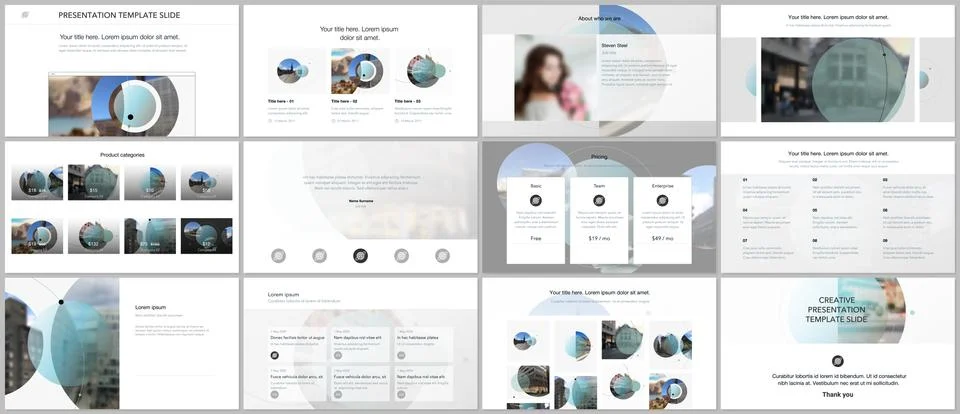The width and height of the screenshot is (960, 414).
Task: Open the $58 product thumbnail
Action: pos(206,182)
